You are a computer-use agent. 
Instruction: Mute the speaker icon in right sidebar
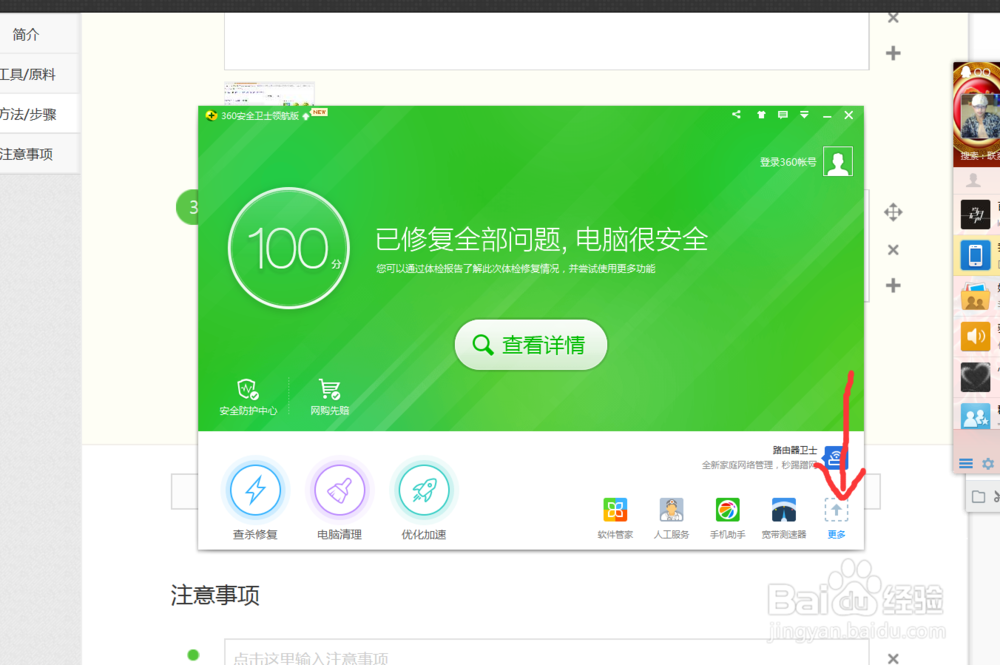coord(975,337)
